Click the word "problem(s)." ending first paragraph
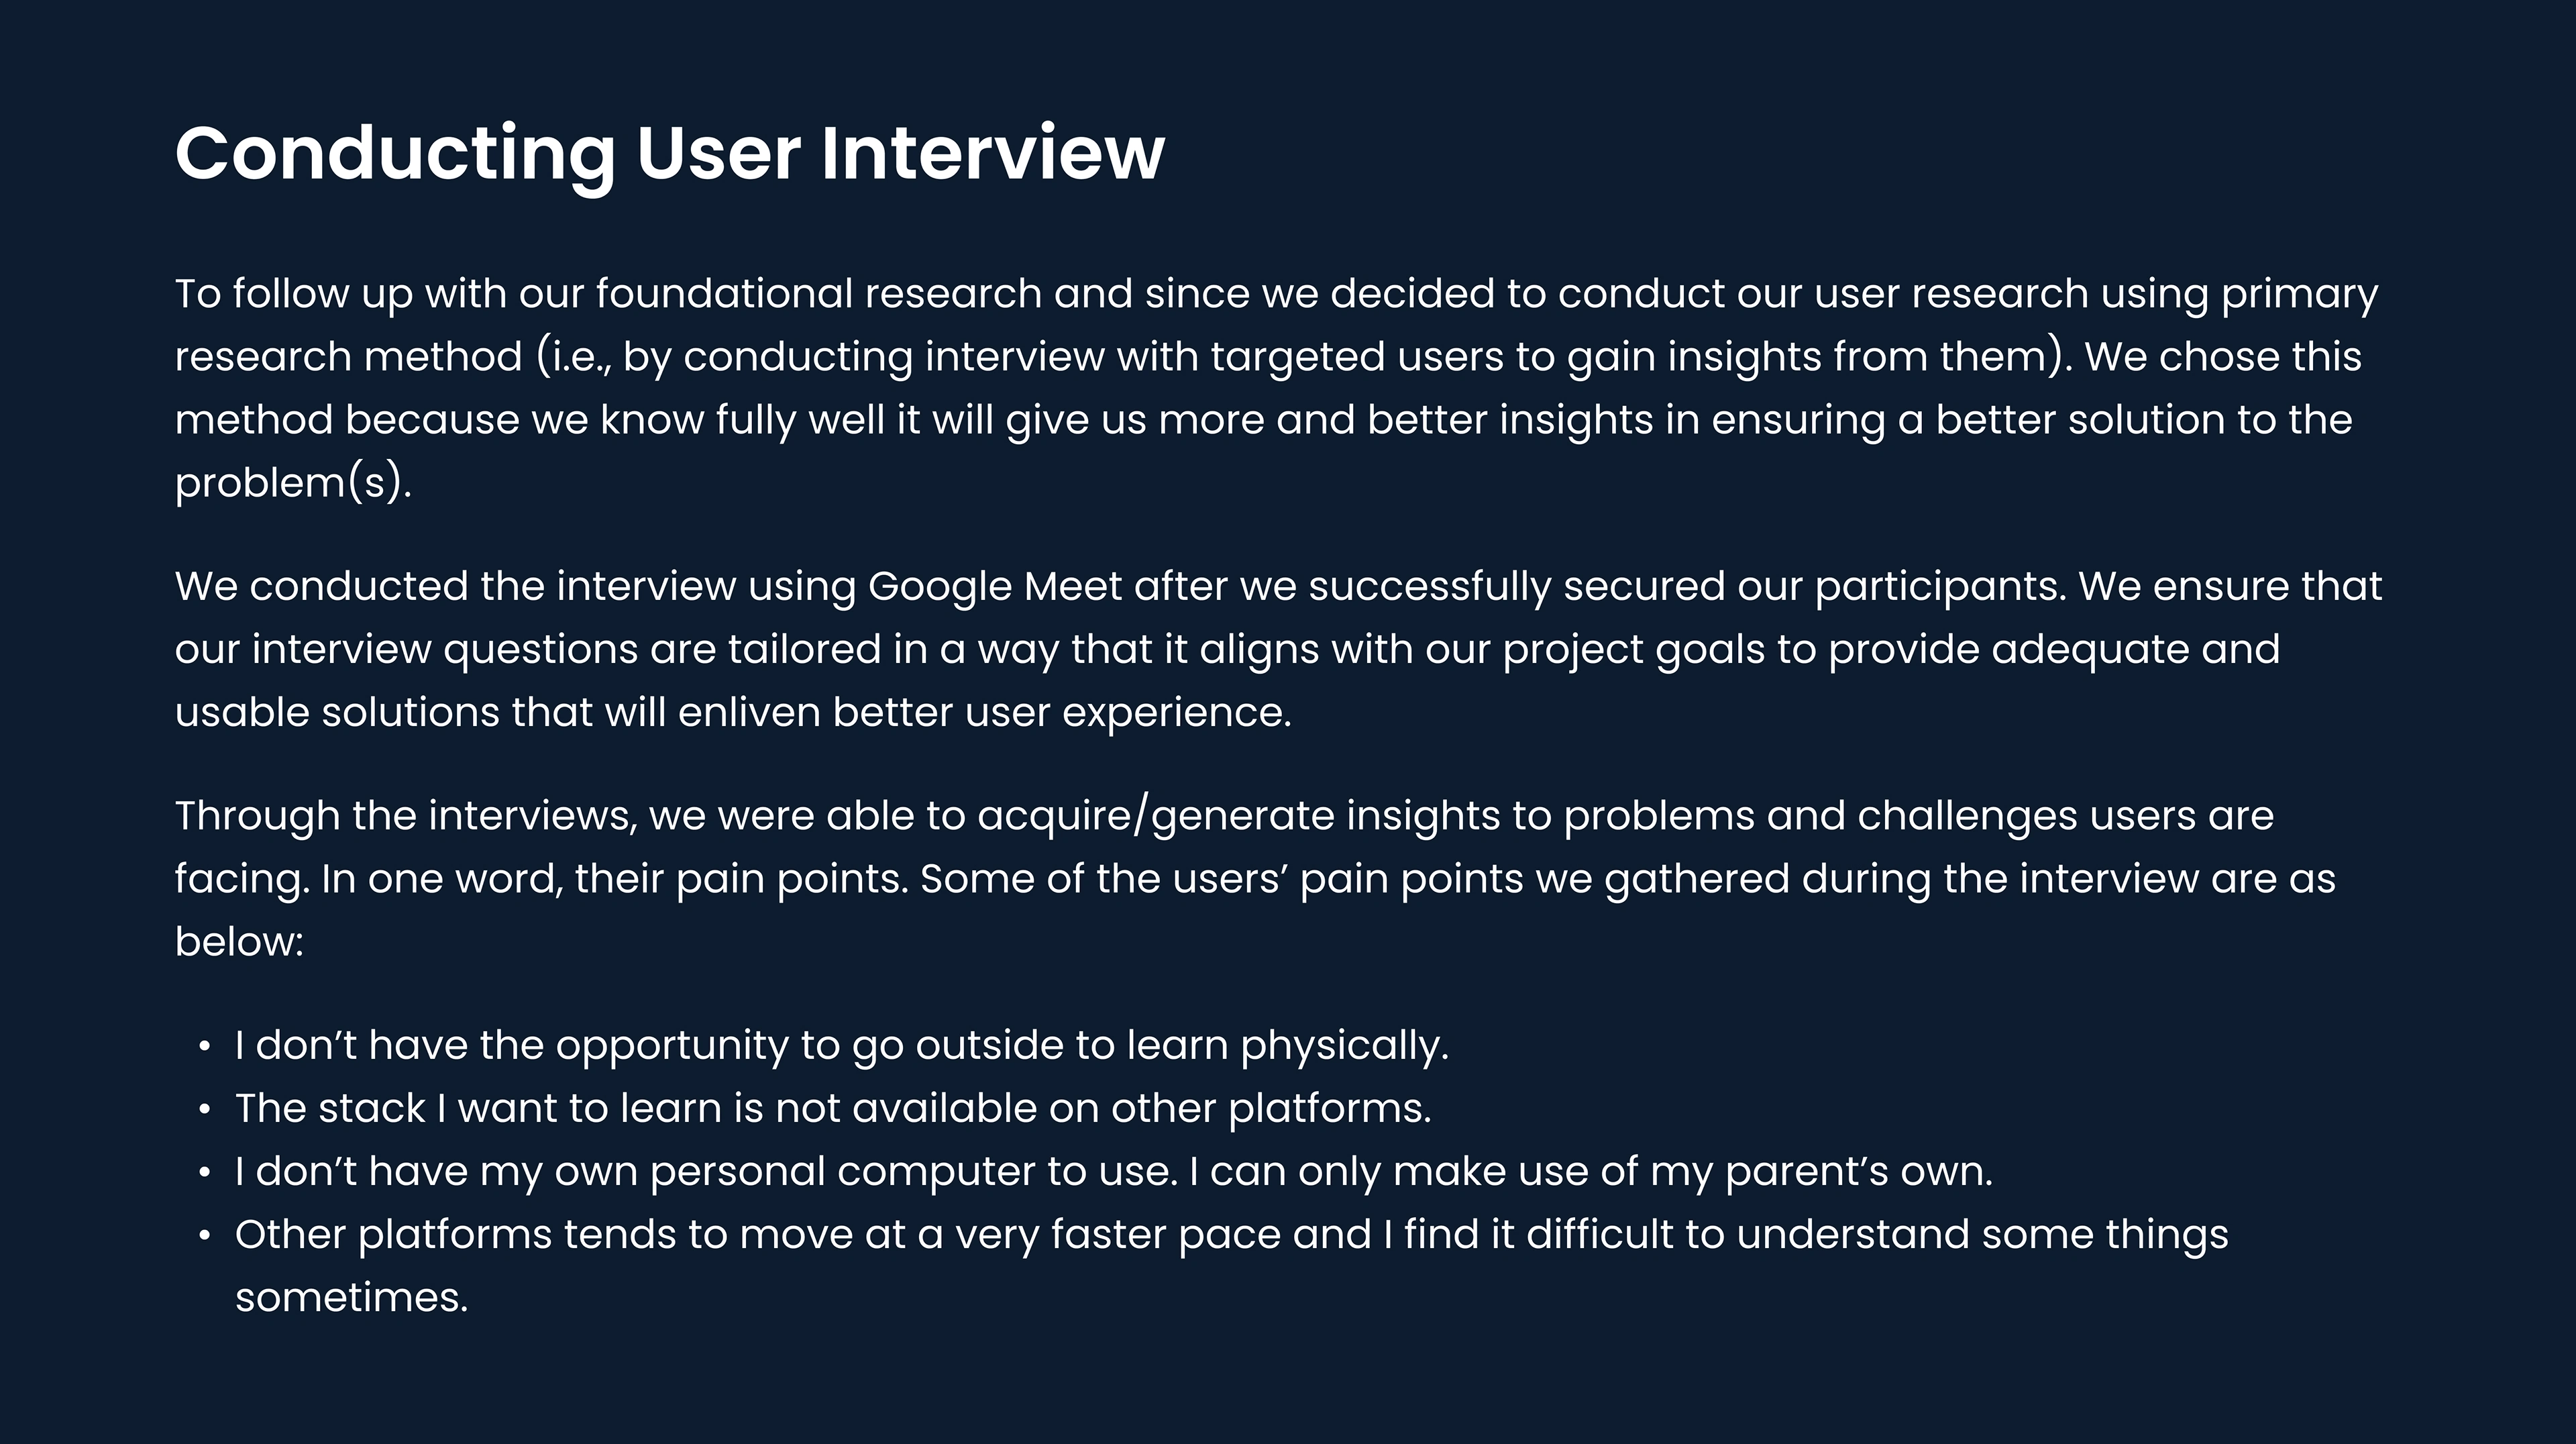This screenshot has height=1444, width=2576. tap(293, 483)
